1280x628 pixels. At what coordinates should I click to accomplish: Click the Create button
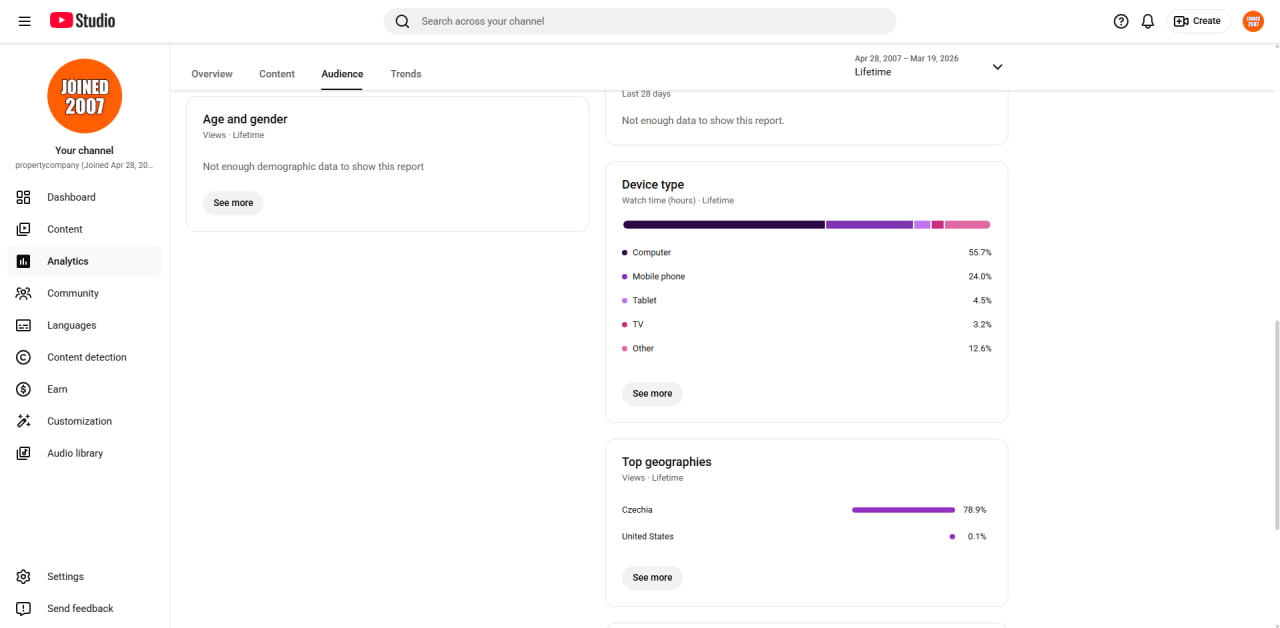[x=1198, y=21]
